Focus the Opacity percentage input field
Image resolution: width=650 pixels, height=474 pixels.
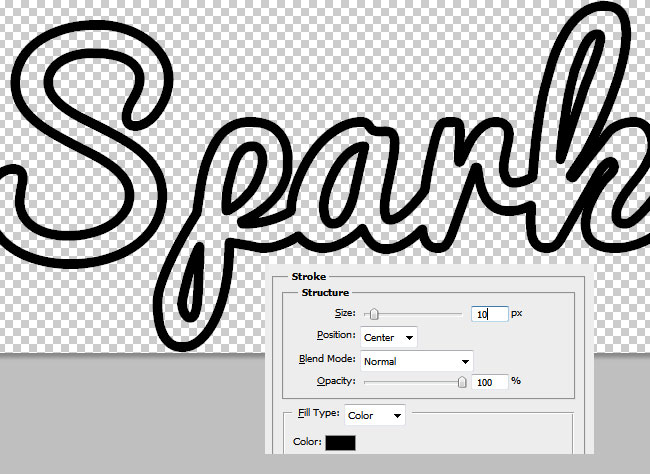(489, 381)
